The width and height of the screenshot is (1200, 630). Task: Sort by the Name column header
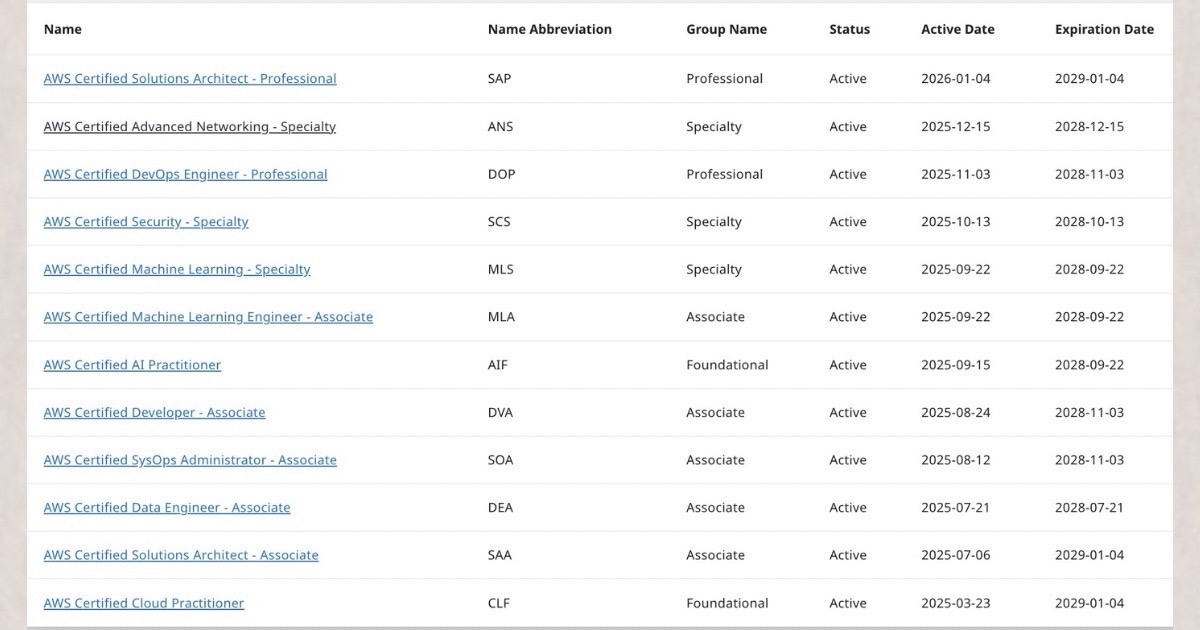[63, 30]
